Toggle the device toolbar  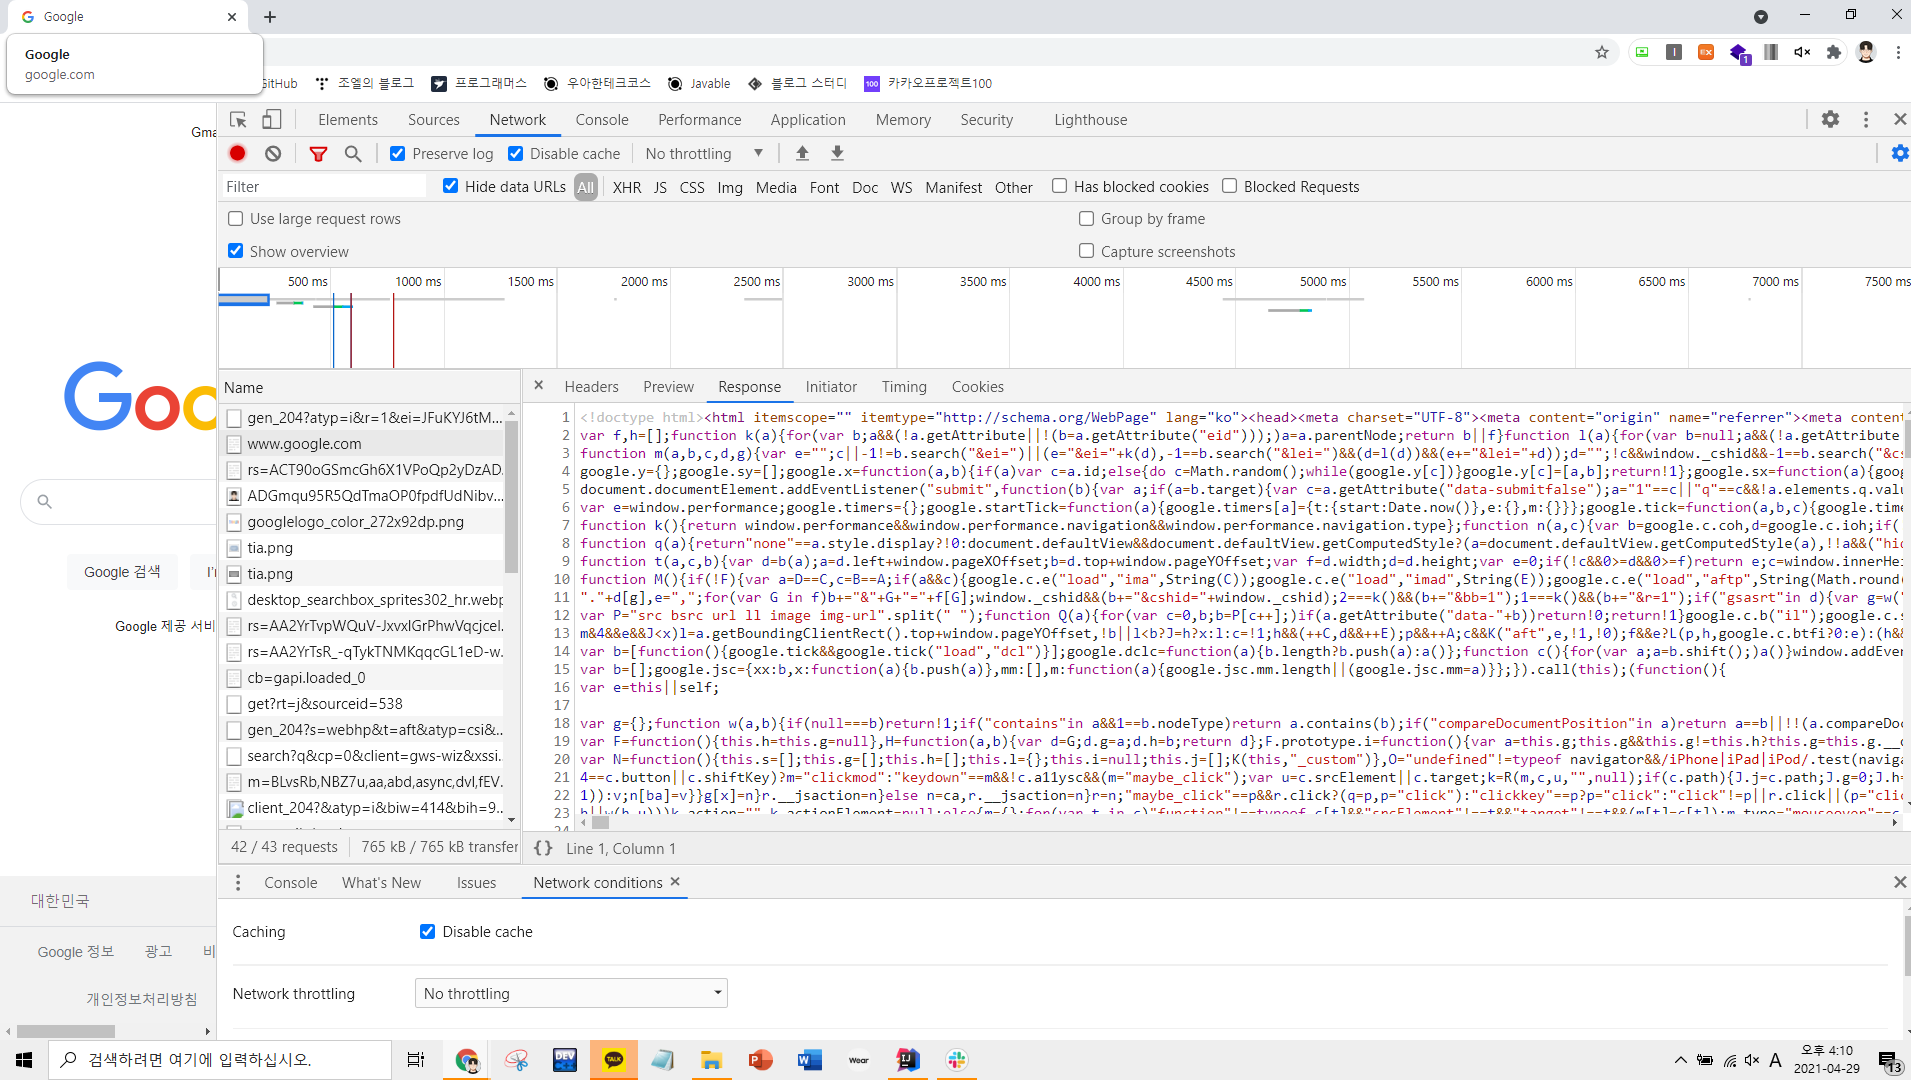click(x=272, y=119)
